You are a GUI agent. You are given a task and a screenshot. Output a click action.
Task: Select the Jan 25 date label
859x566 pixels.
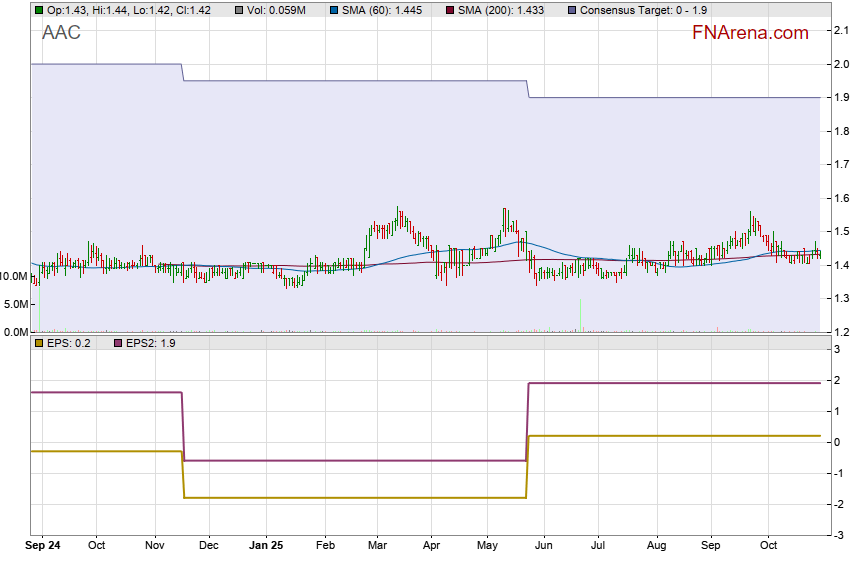[266, 546]
